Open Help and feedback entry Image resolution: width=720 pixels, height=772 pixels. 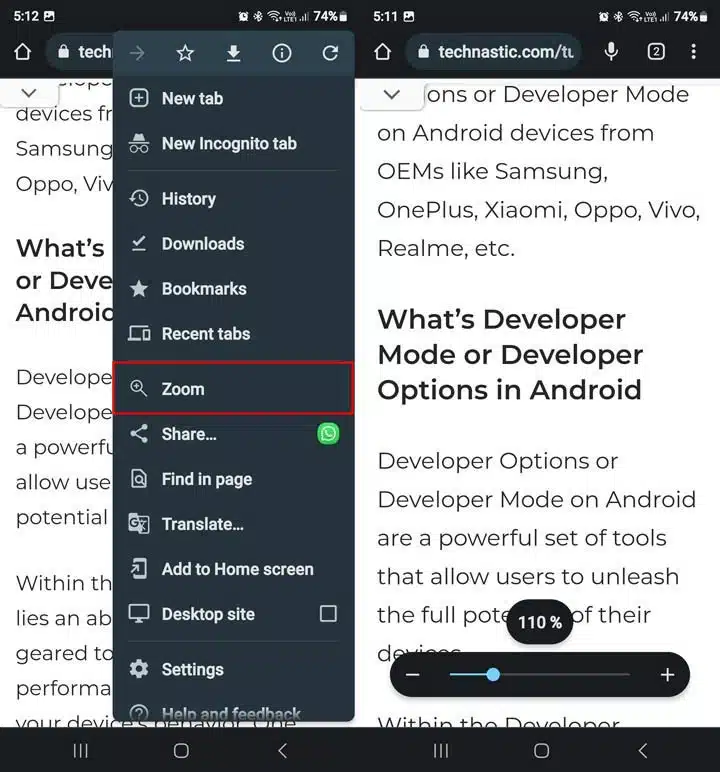(233, 712)
